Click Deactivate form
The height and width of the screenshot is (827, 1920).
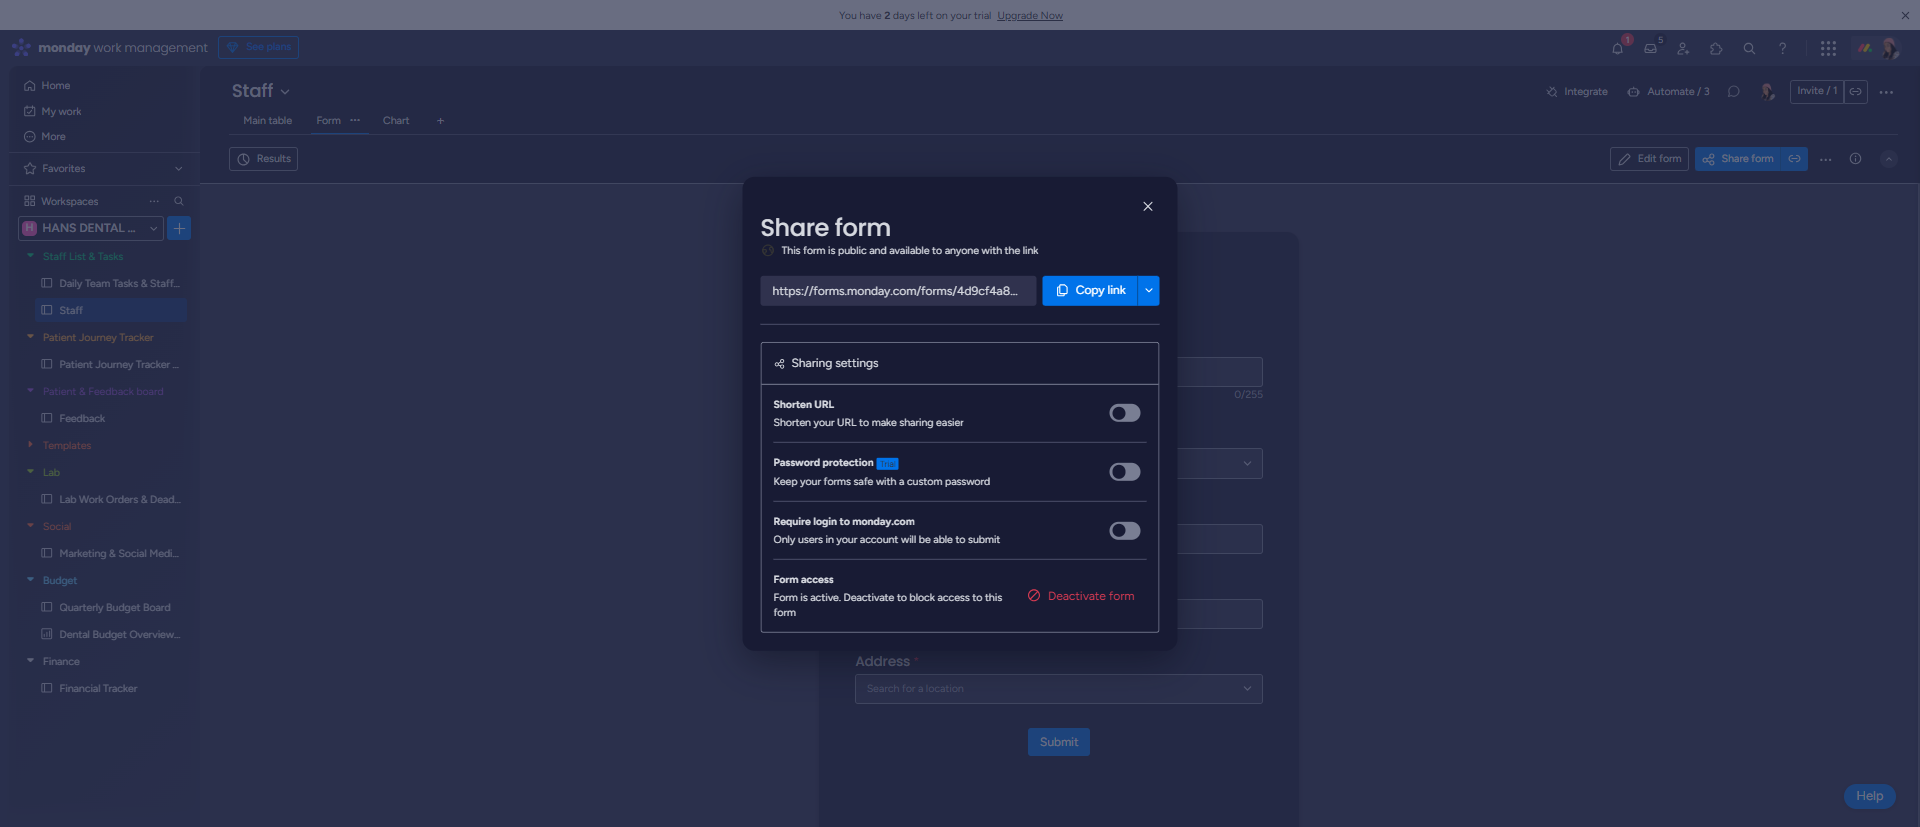click(x=1081, y=596)
